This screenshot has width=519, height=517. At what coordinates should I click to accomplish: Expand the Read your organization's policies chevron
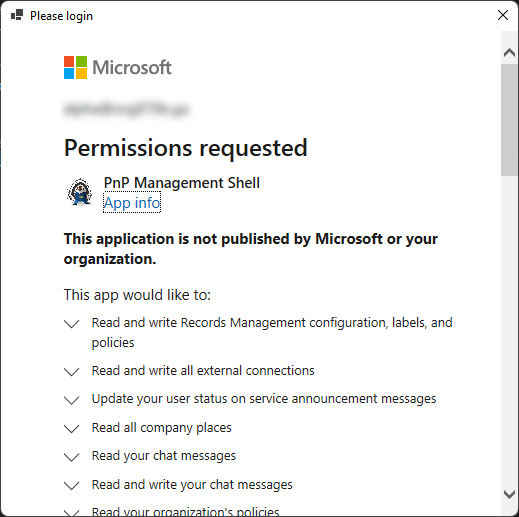coord(71,513)
